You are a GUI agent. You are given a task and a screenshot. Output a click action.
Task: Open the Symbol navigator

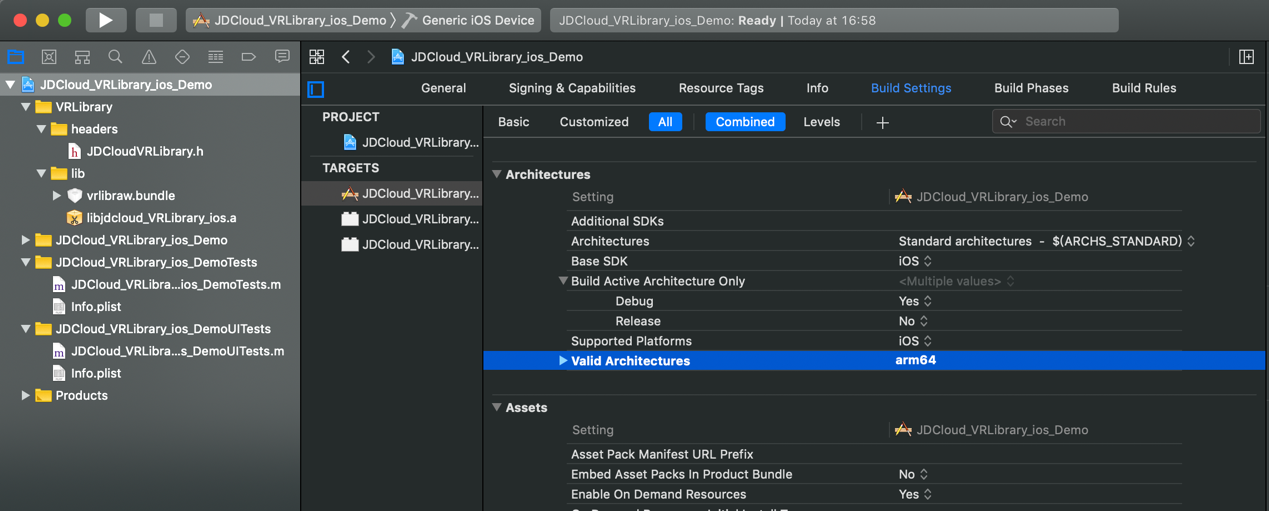pos(82,57)
